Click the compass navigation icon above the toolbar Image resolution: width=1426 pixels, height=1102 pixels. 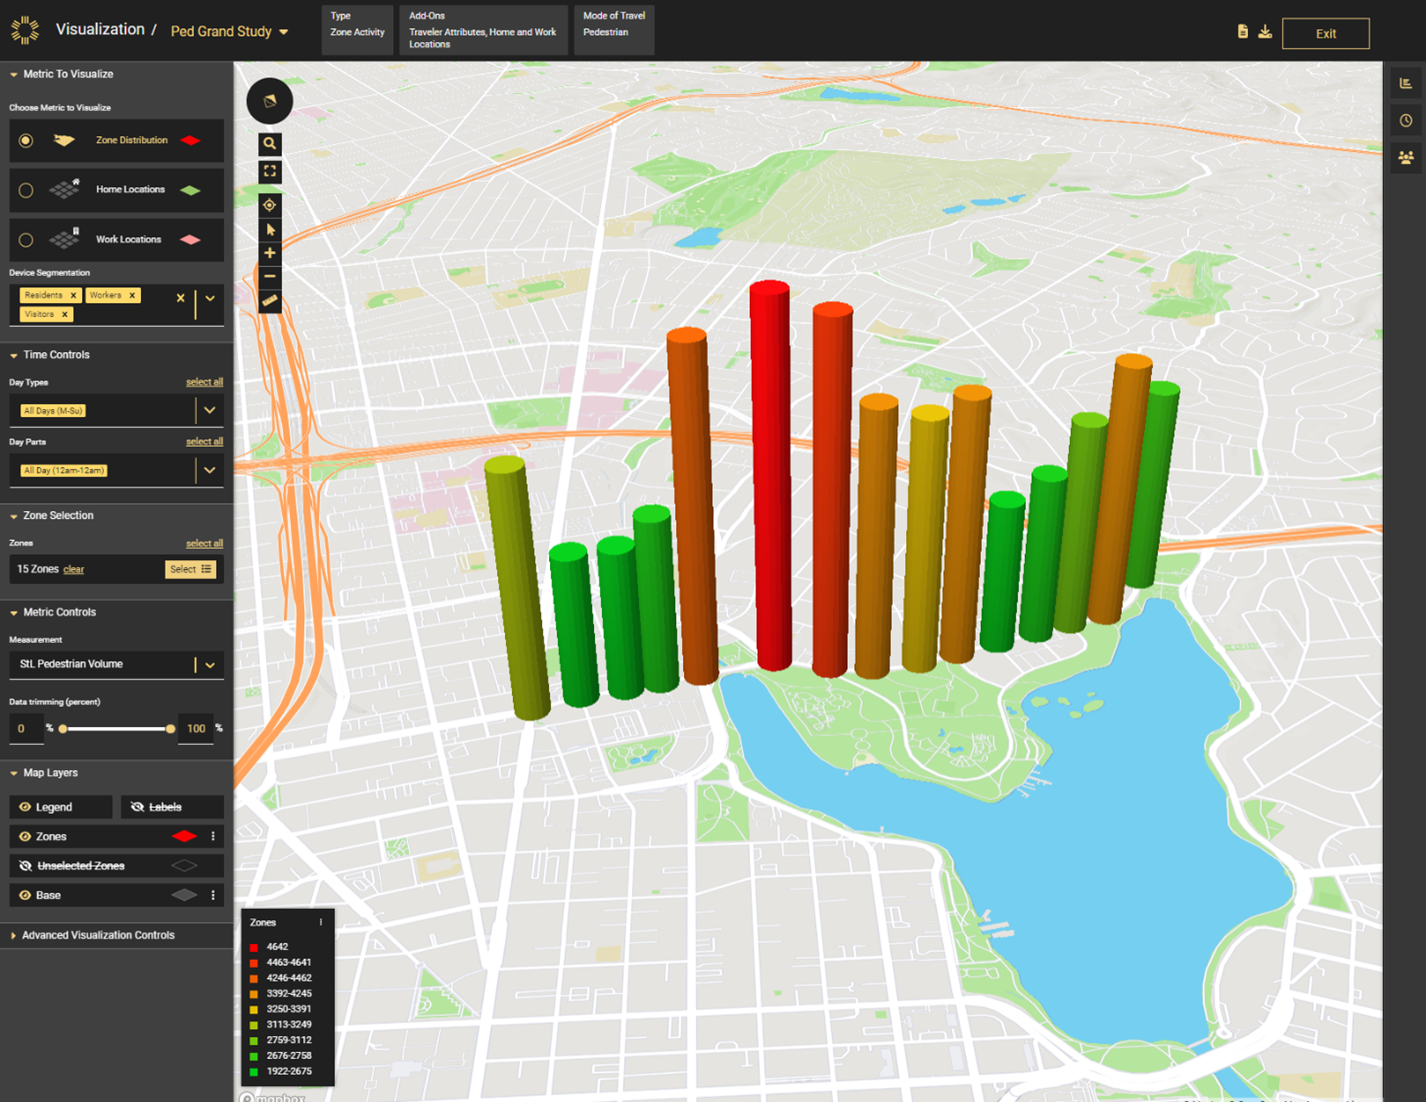269,101
